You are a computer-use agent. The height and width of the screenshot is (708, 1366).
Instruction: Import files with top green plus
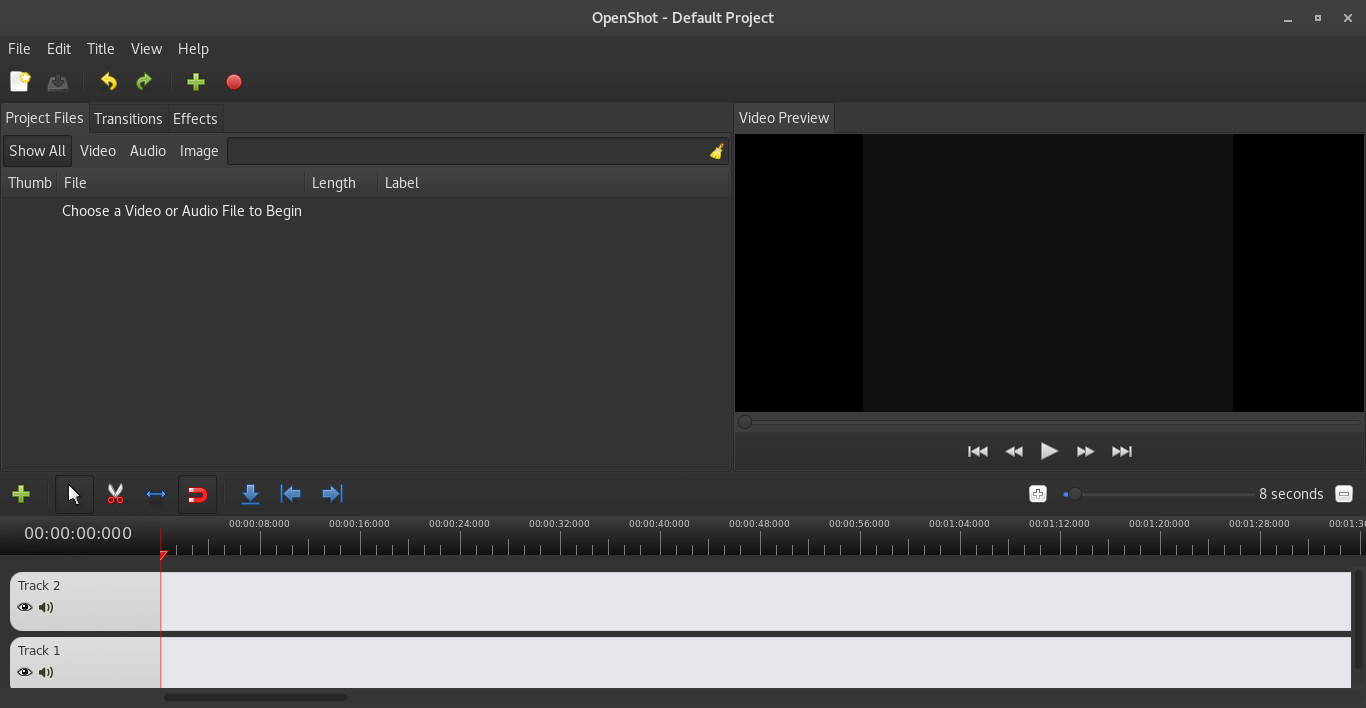coord(196,82)
